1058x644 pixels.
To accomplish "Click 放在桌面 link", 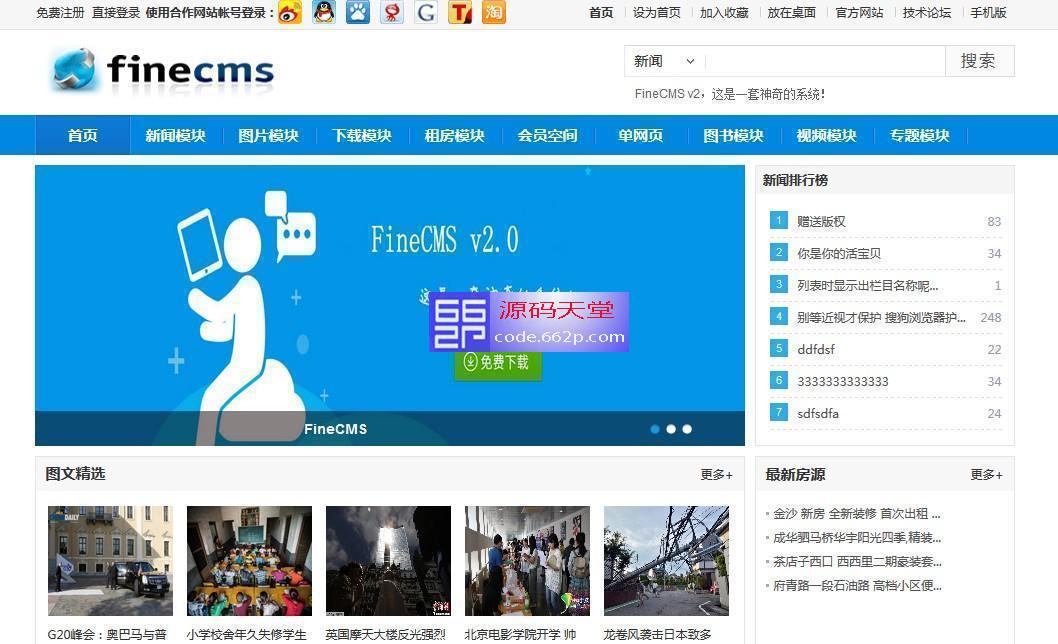I will pos(791,12).
